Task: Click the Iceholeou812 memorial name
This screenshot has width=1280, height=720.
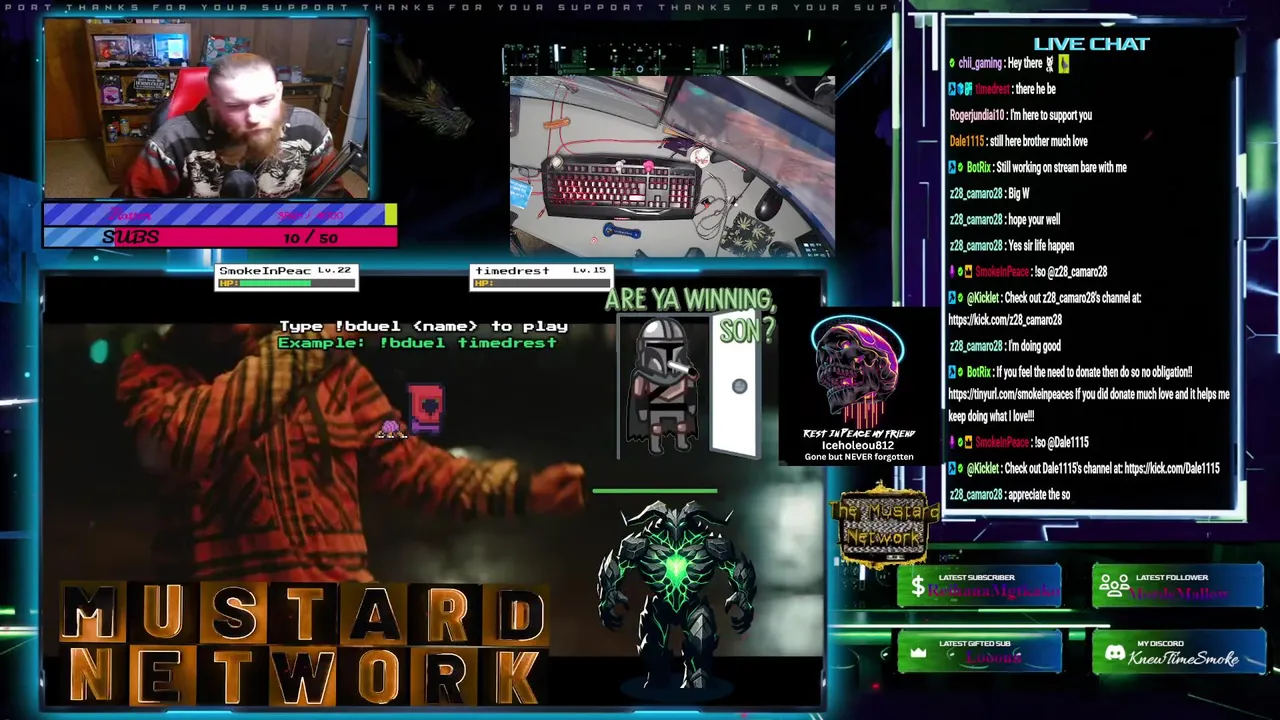Action: pyautogui.click(x=858, y=445)
